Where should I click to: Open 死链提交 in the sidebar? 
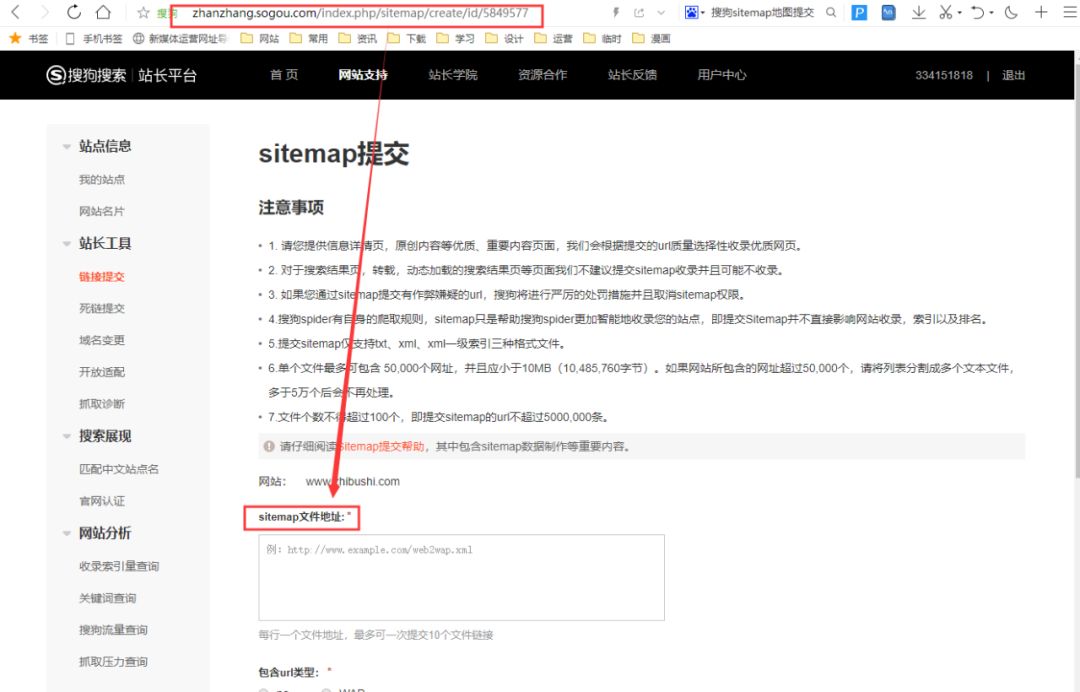point(102,308)
